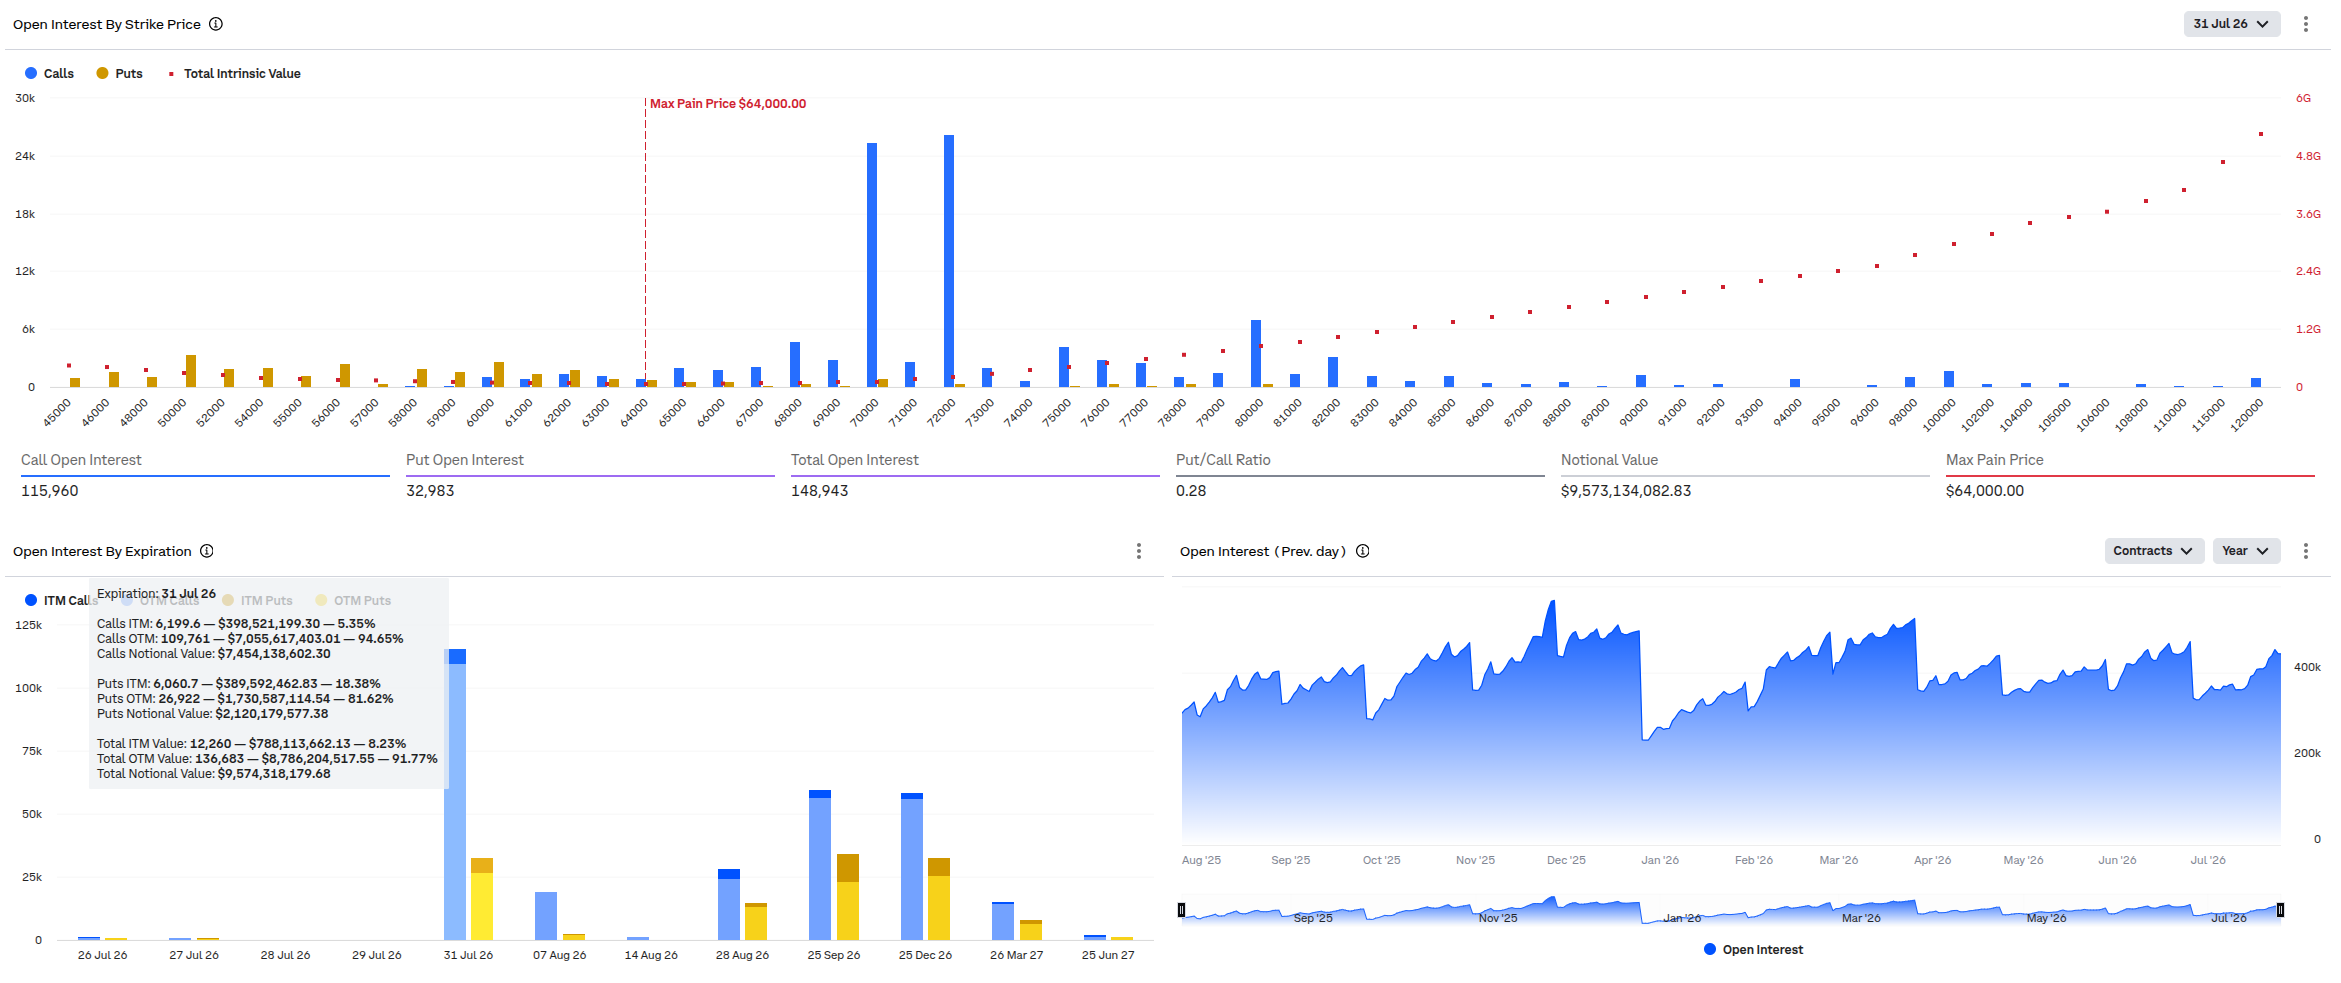The width and height of the screenshot is (2341, 983).
Task: Click the 72000 strike calls bar
Action: pos(949,261)
